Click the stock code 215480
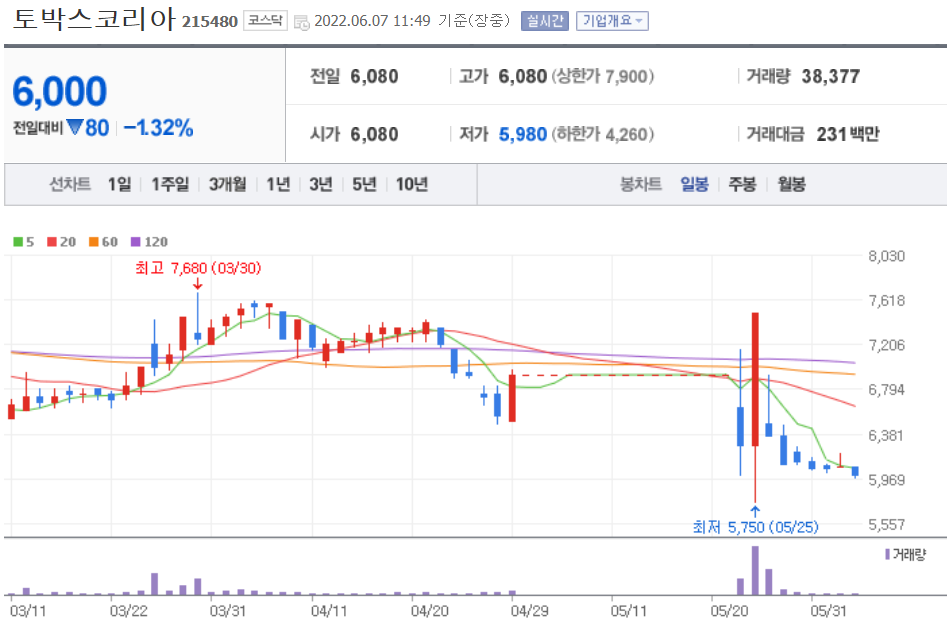 [210, 21]
